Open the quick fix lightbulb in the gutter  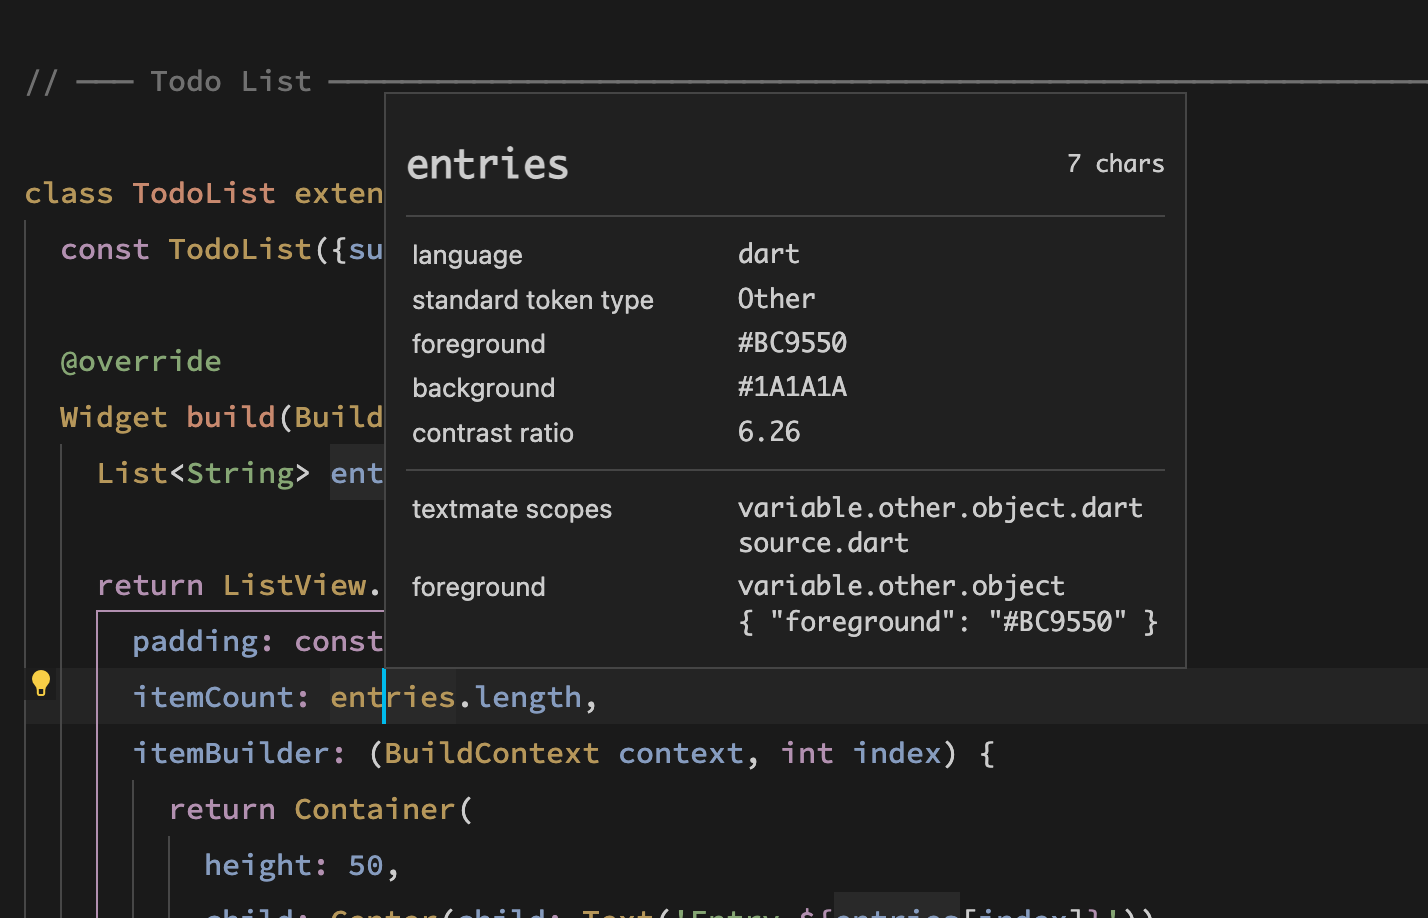(40, 684)
